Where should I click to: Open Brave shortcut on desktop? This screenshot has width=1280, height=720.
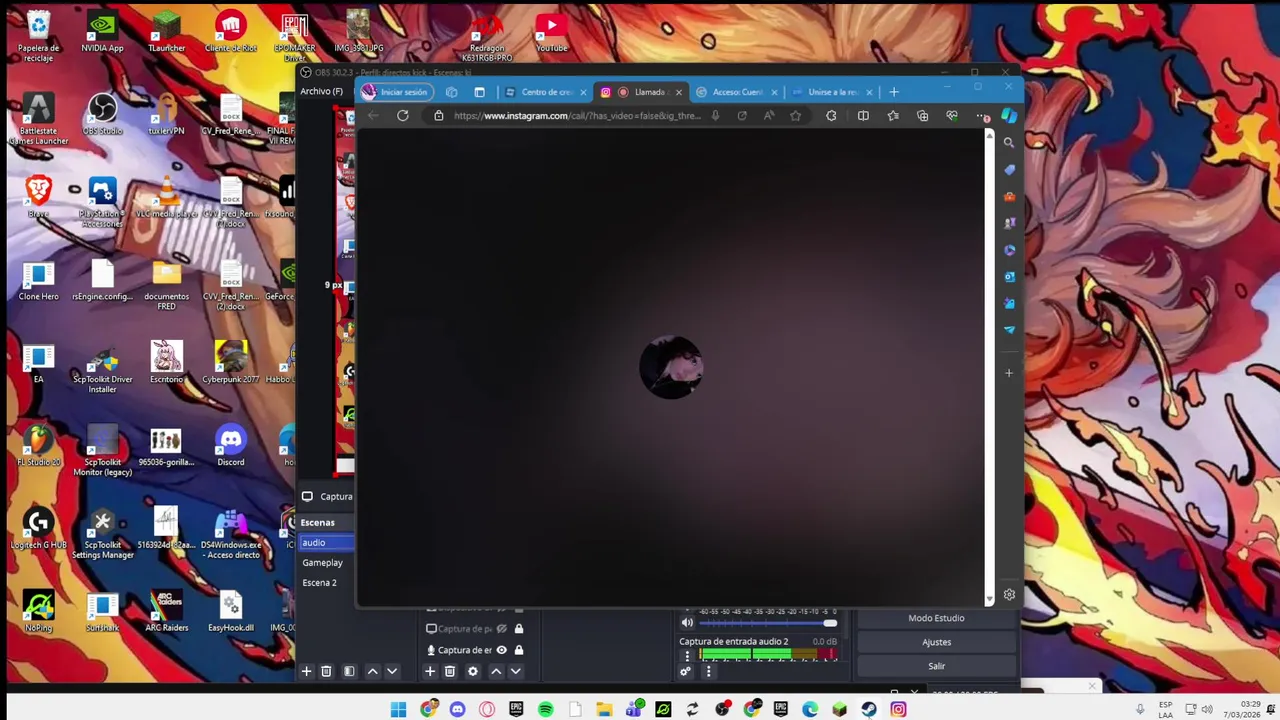(38, 196)
